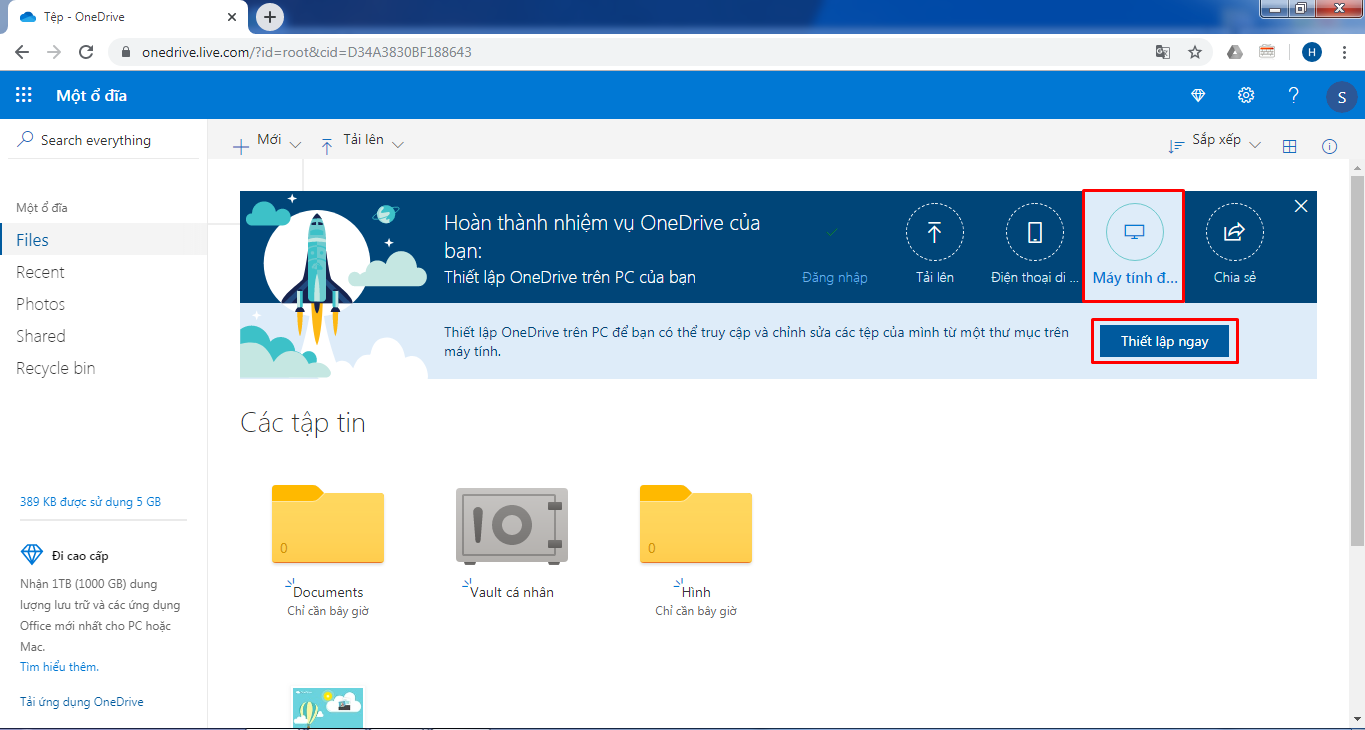
Task: Open a new browser tab
Action: 270,17
